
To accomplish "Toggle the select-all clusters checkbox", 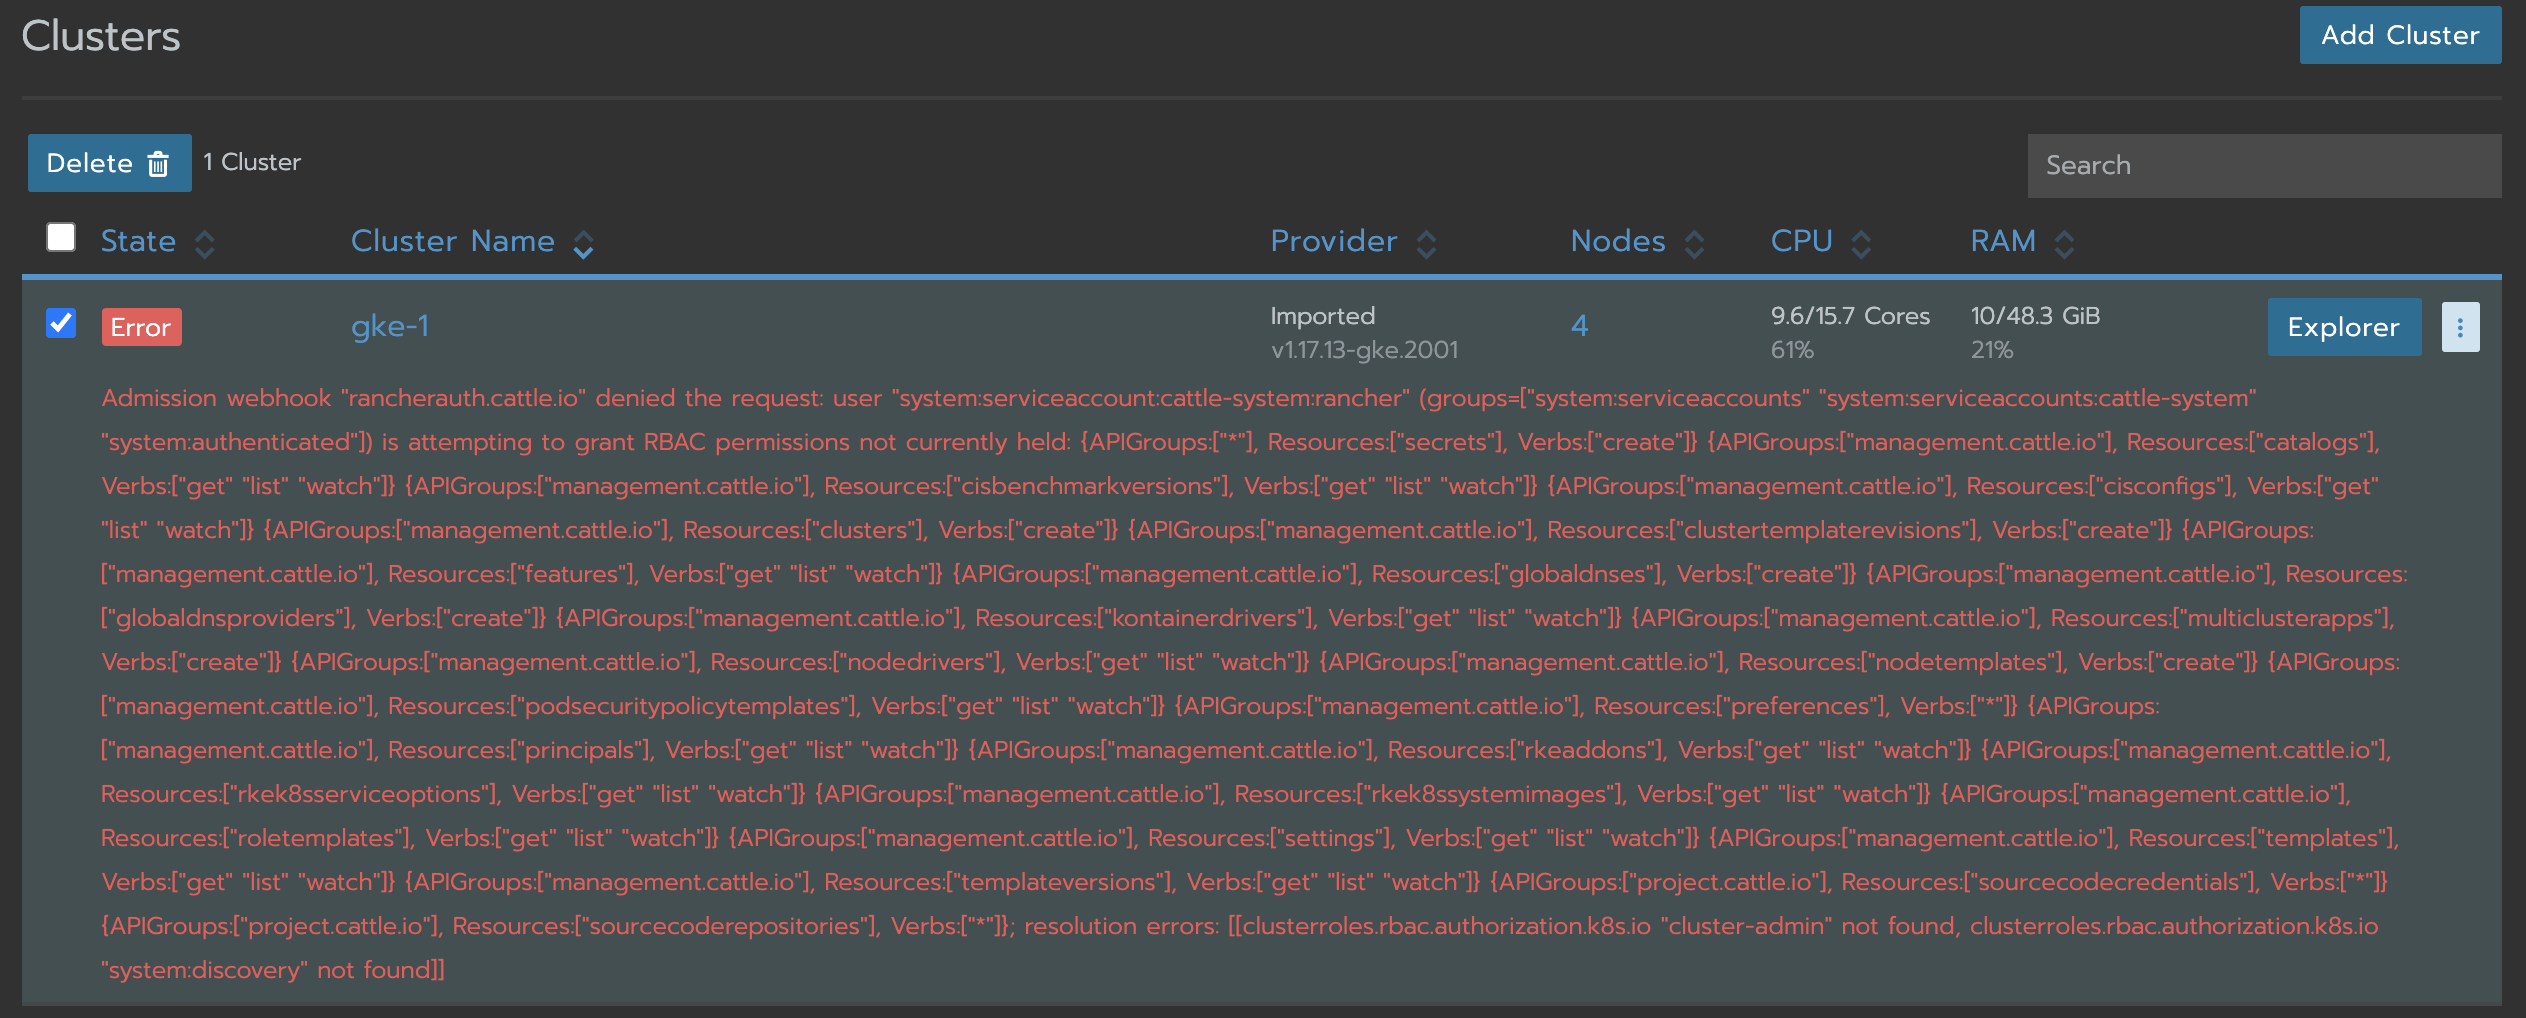I will pos(61,238).
